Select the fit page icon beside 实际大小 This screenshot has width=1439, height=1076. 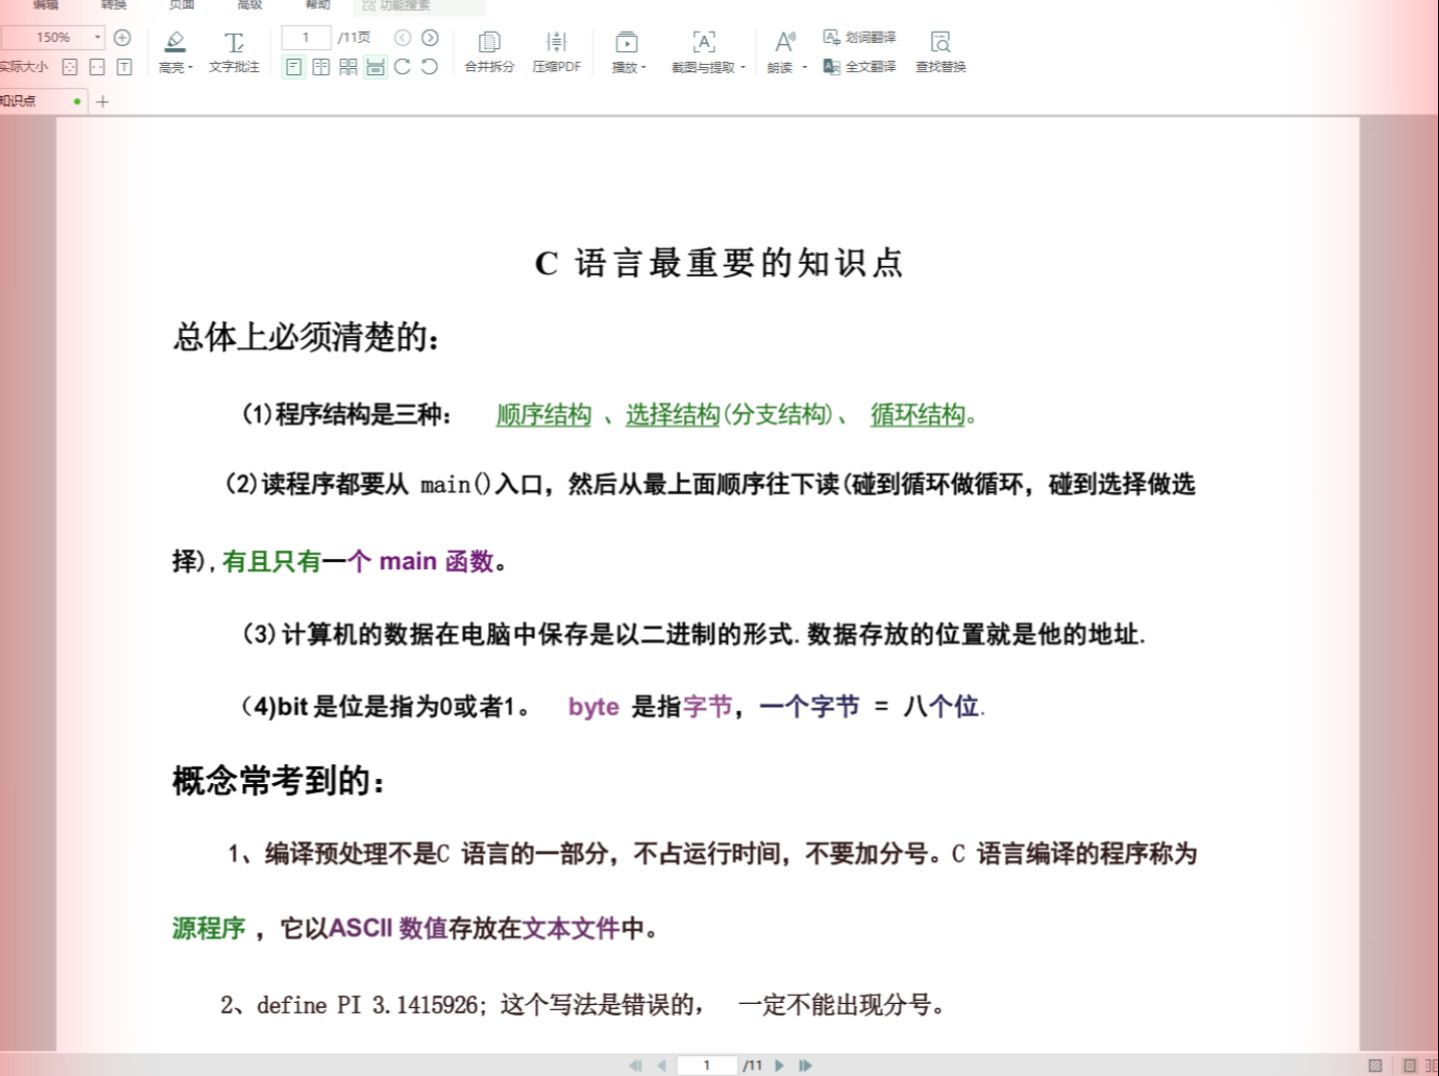point(70,67)
